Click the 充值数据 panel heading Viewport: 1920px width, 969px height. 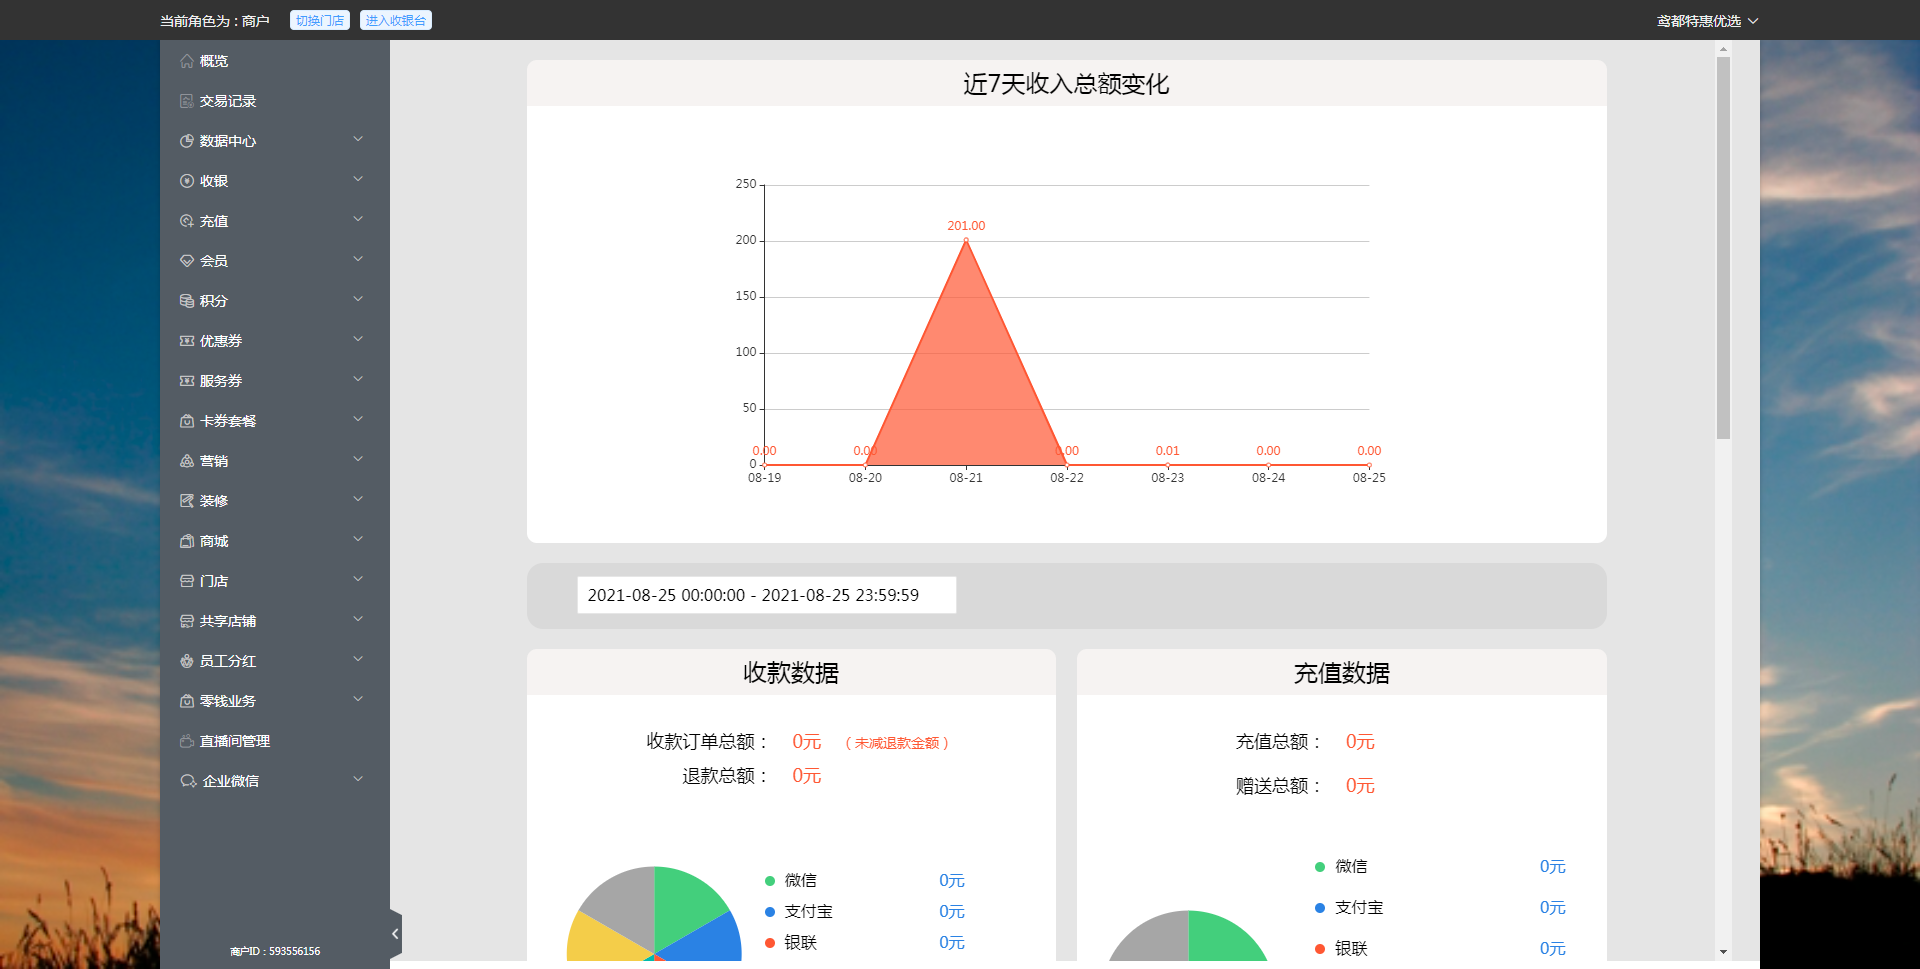coord(1342,673)
